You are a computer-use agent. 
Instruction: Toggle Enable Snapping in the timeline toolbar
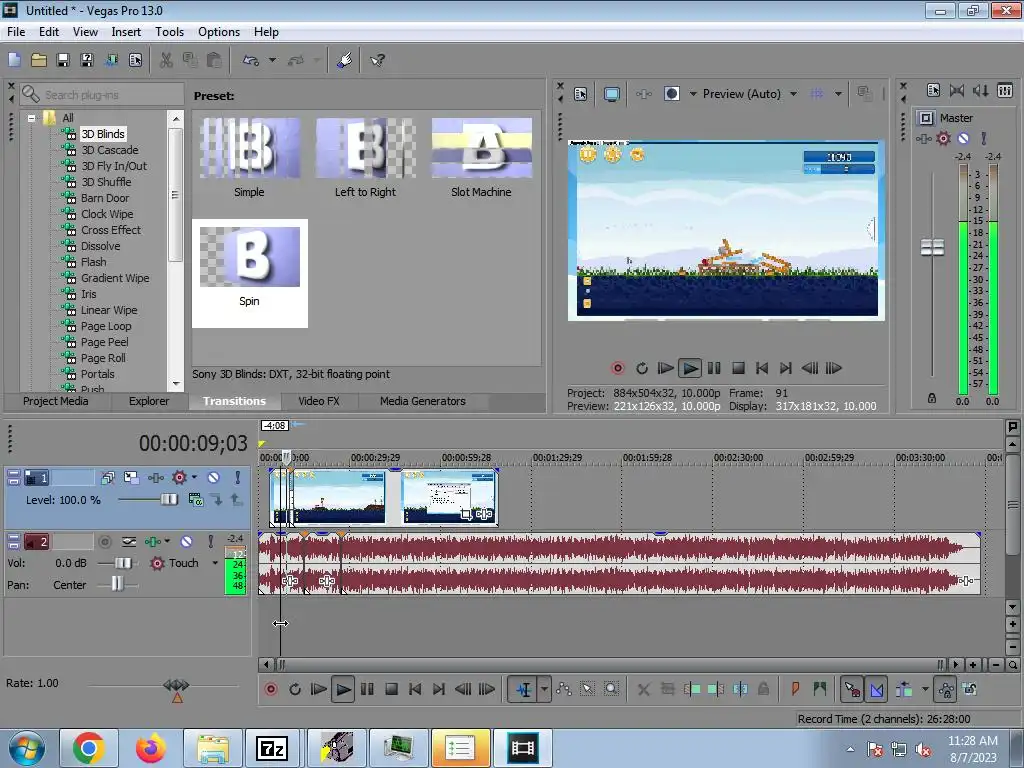coord(851,689)
